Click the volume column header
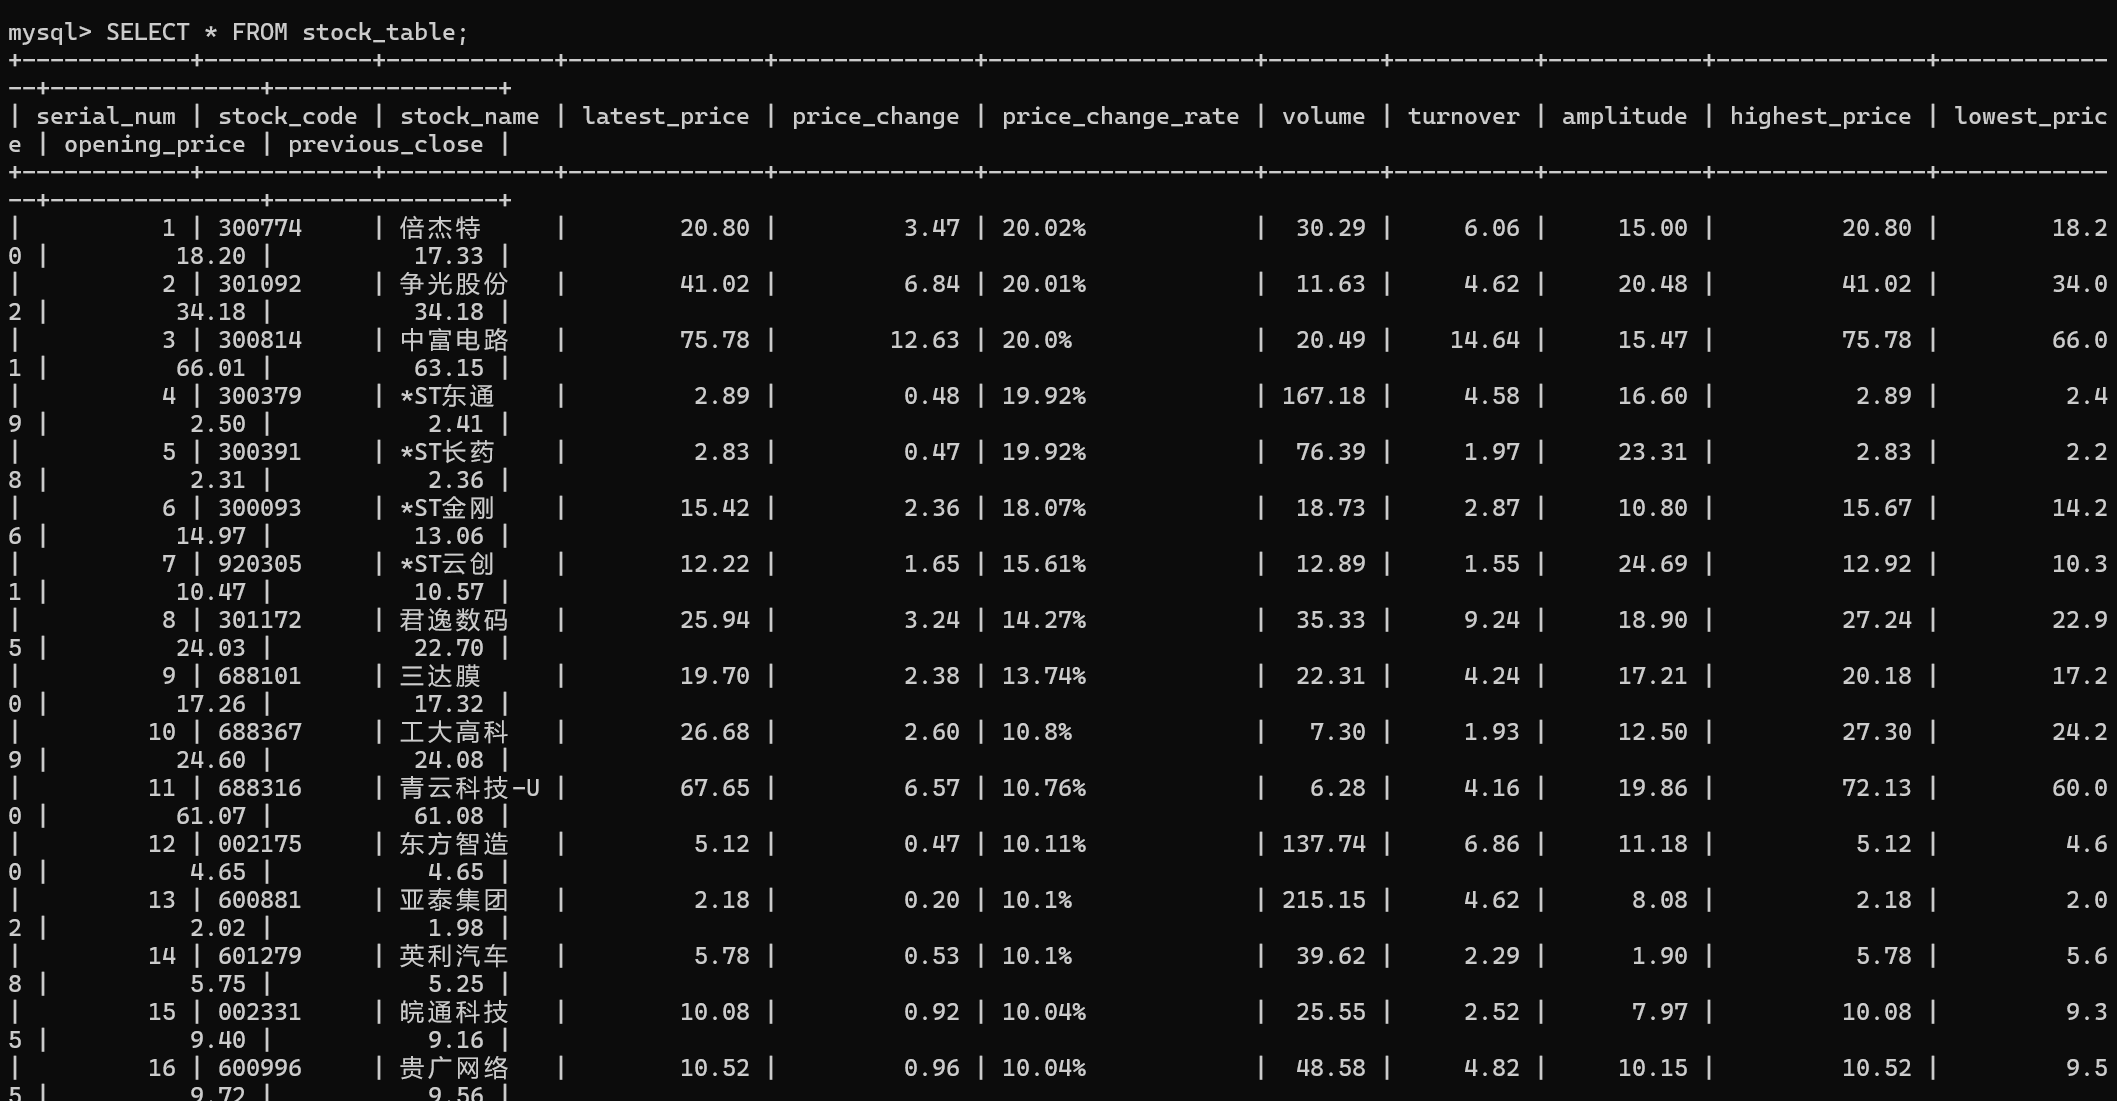This screenshot has height=1101, width=2117. click(1323, 116)
